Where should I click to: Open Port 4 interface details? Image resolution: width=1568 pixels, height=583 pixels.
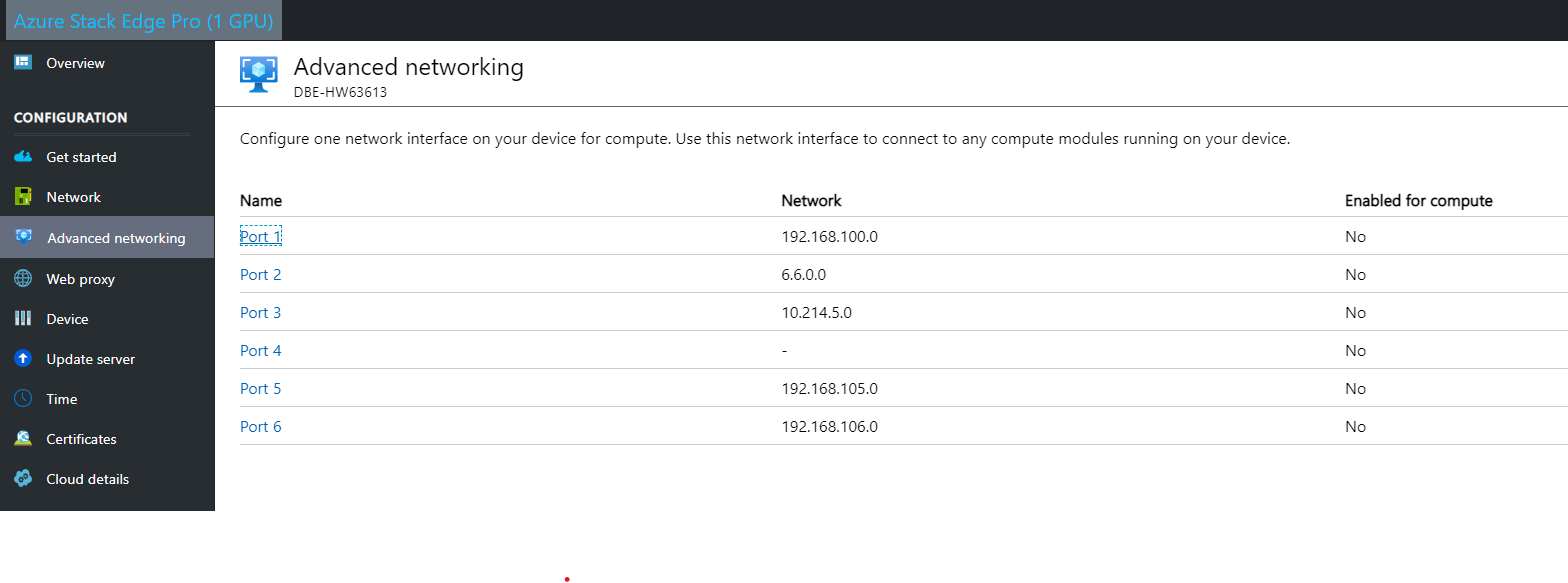[260, 350]
